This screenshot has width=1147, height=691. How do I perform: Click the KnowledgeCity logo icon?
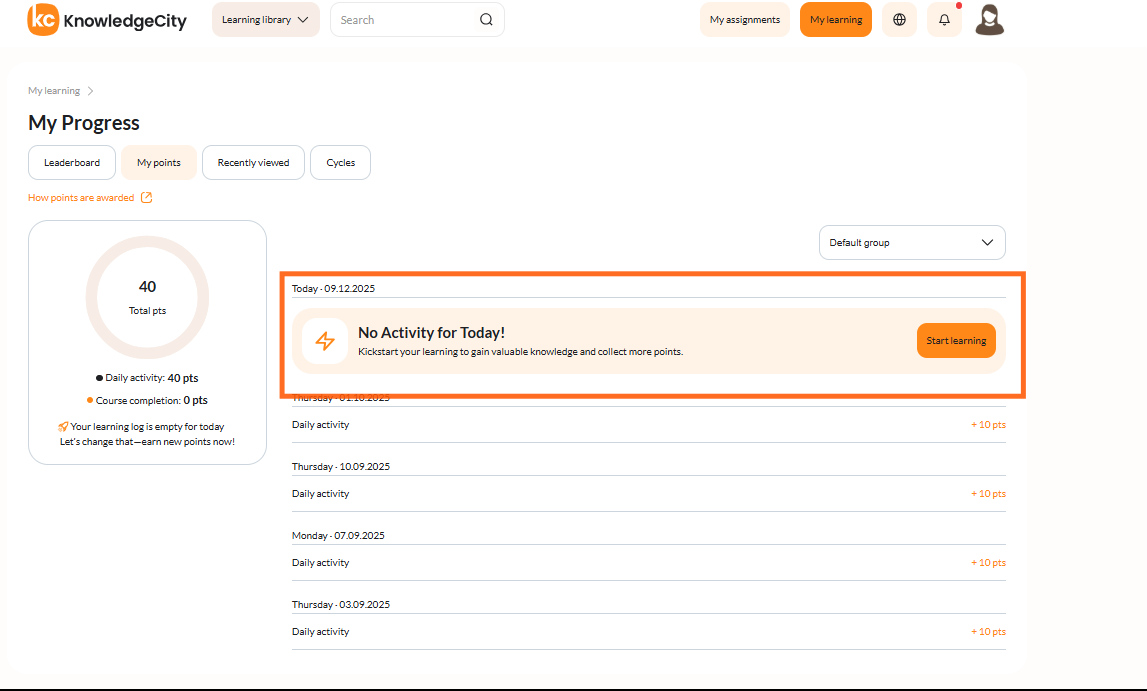coord(42,19)
